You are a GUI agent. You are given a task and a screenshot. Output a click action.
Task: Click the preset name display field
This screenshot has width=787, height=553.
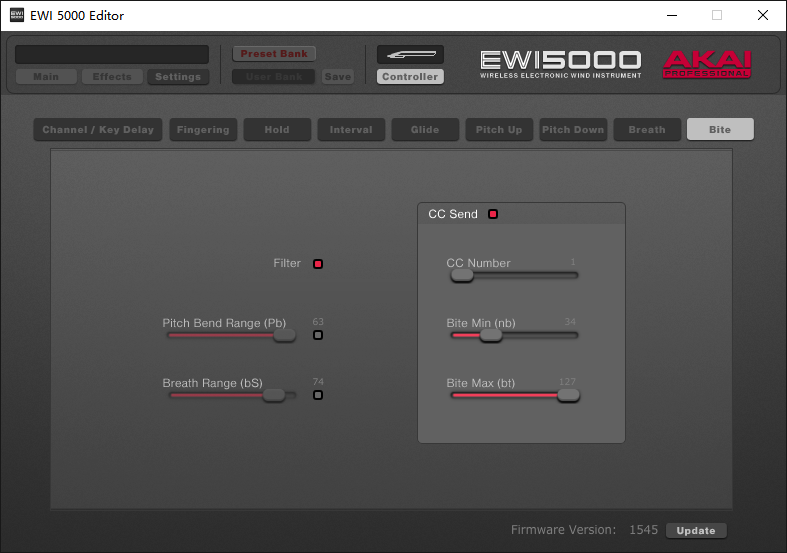coord(112,54)
